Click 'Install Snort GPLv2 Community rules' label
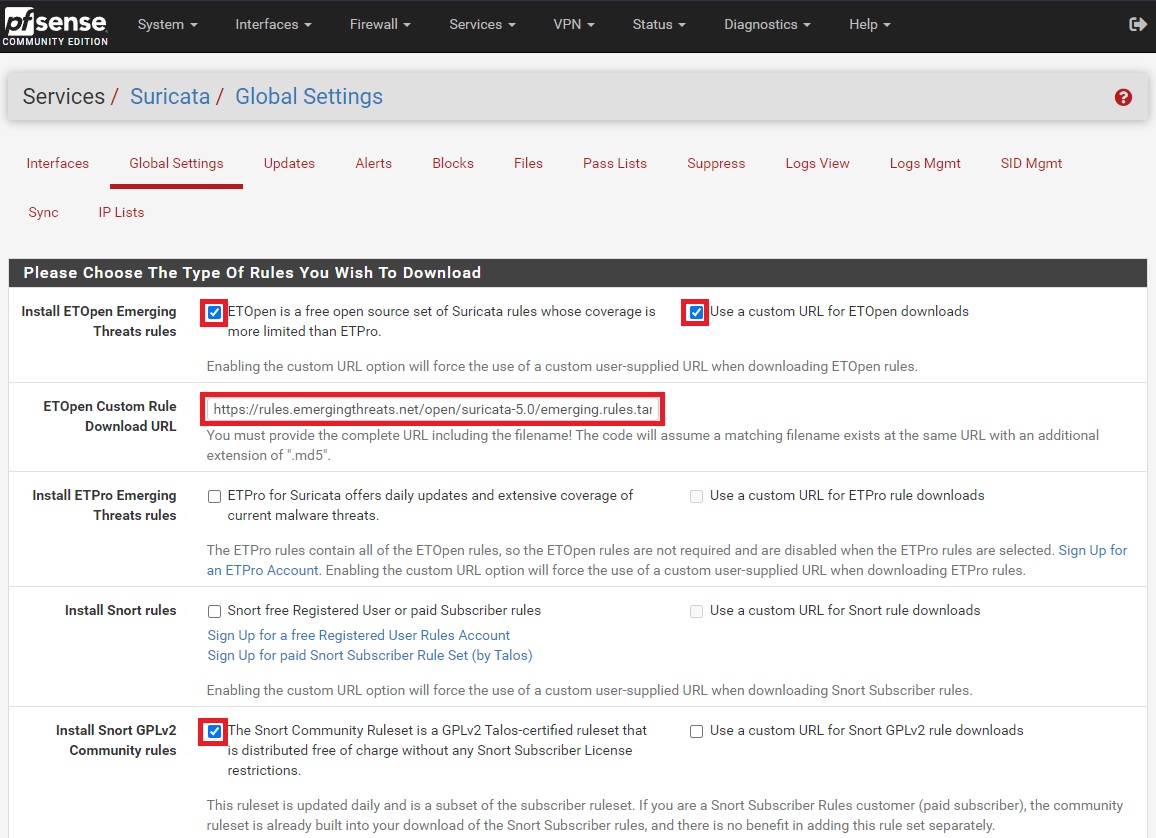The height and width of the screenshot is (838, 1156). (x=116, y=740)
